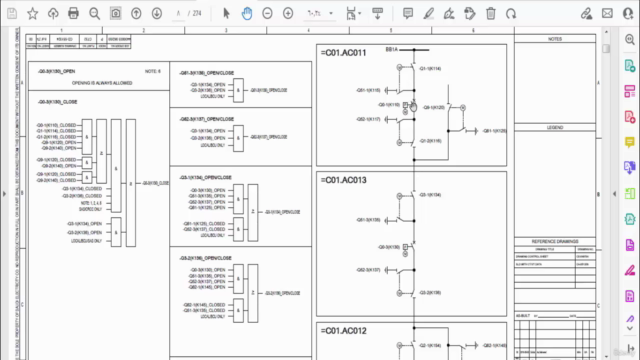Click the vertical scrollbar thumb

coord(606,48)
